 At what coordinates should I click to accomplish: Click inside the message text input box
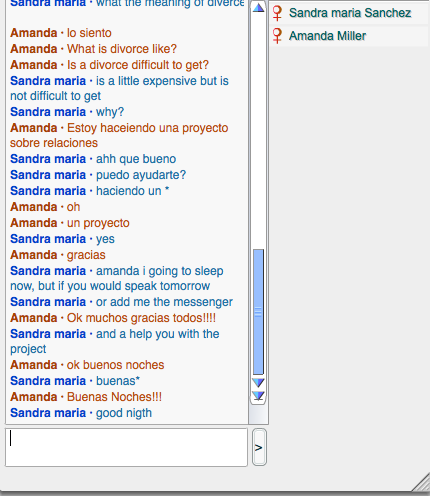tap(126, 447)
